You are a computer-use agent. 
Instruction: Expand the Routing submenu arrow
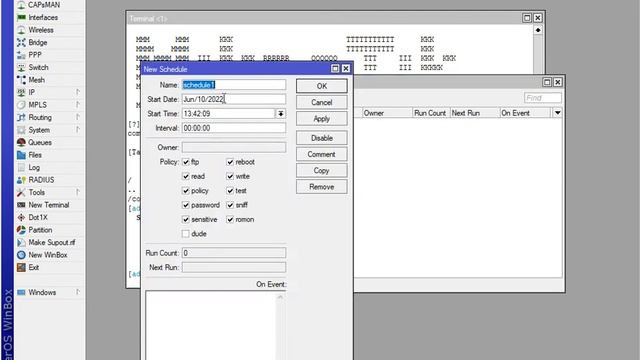click(x=78, y=117)
